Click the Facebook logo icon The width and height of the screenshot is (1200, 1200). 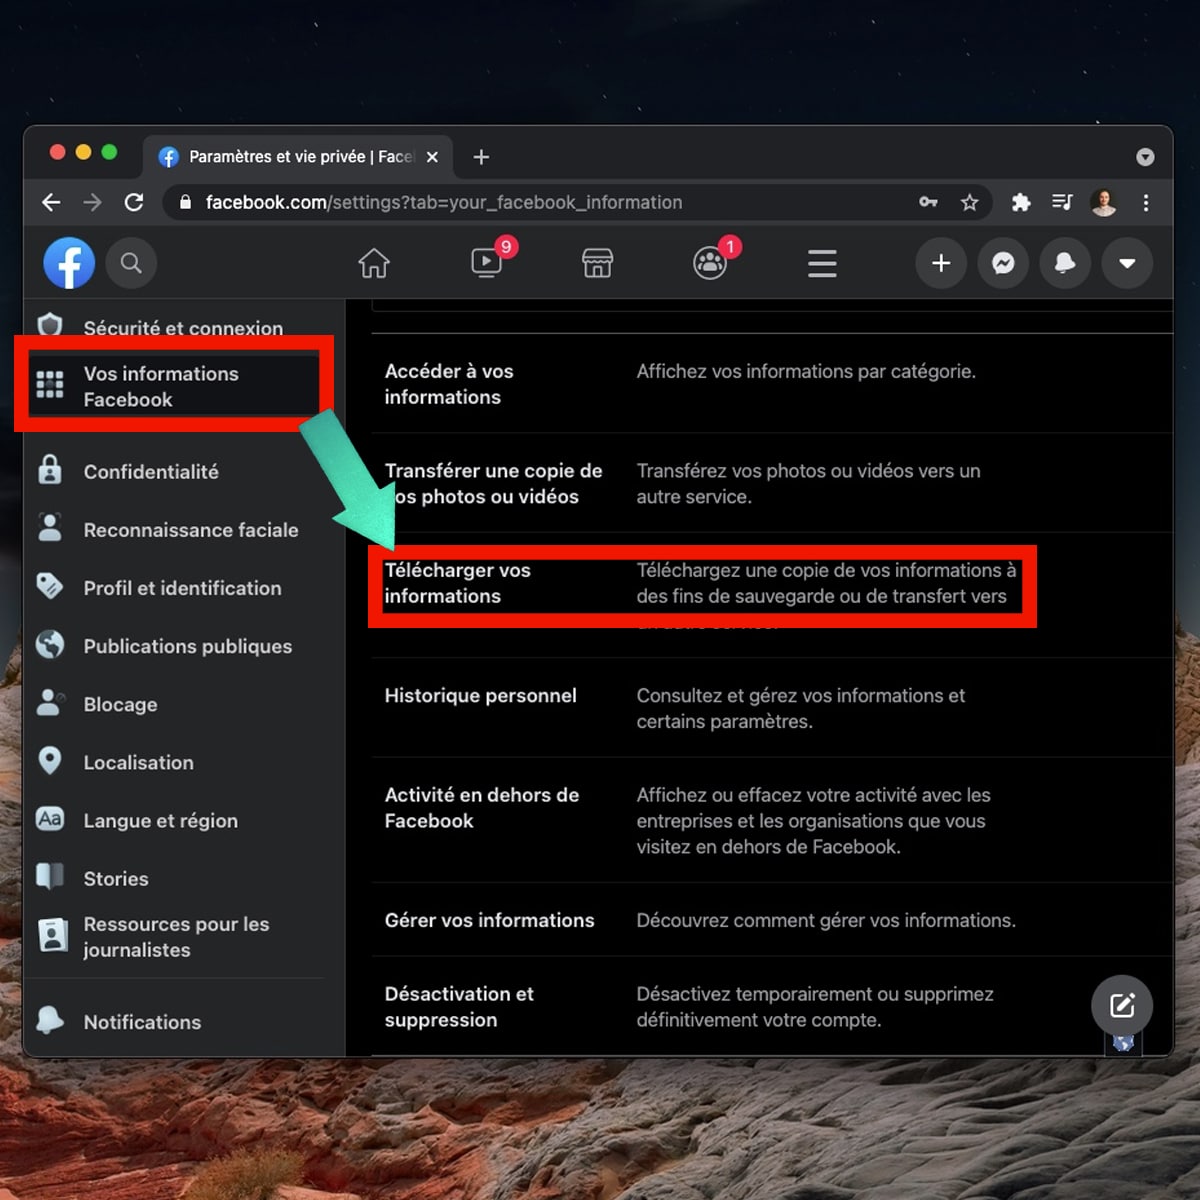69,263
